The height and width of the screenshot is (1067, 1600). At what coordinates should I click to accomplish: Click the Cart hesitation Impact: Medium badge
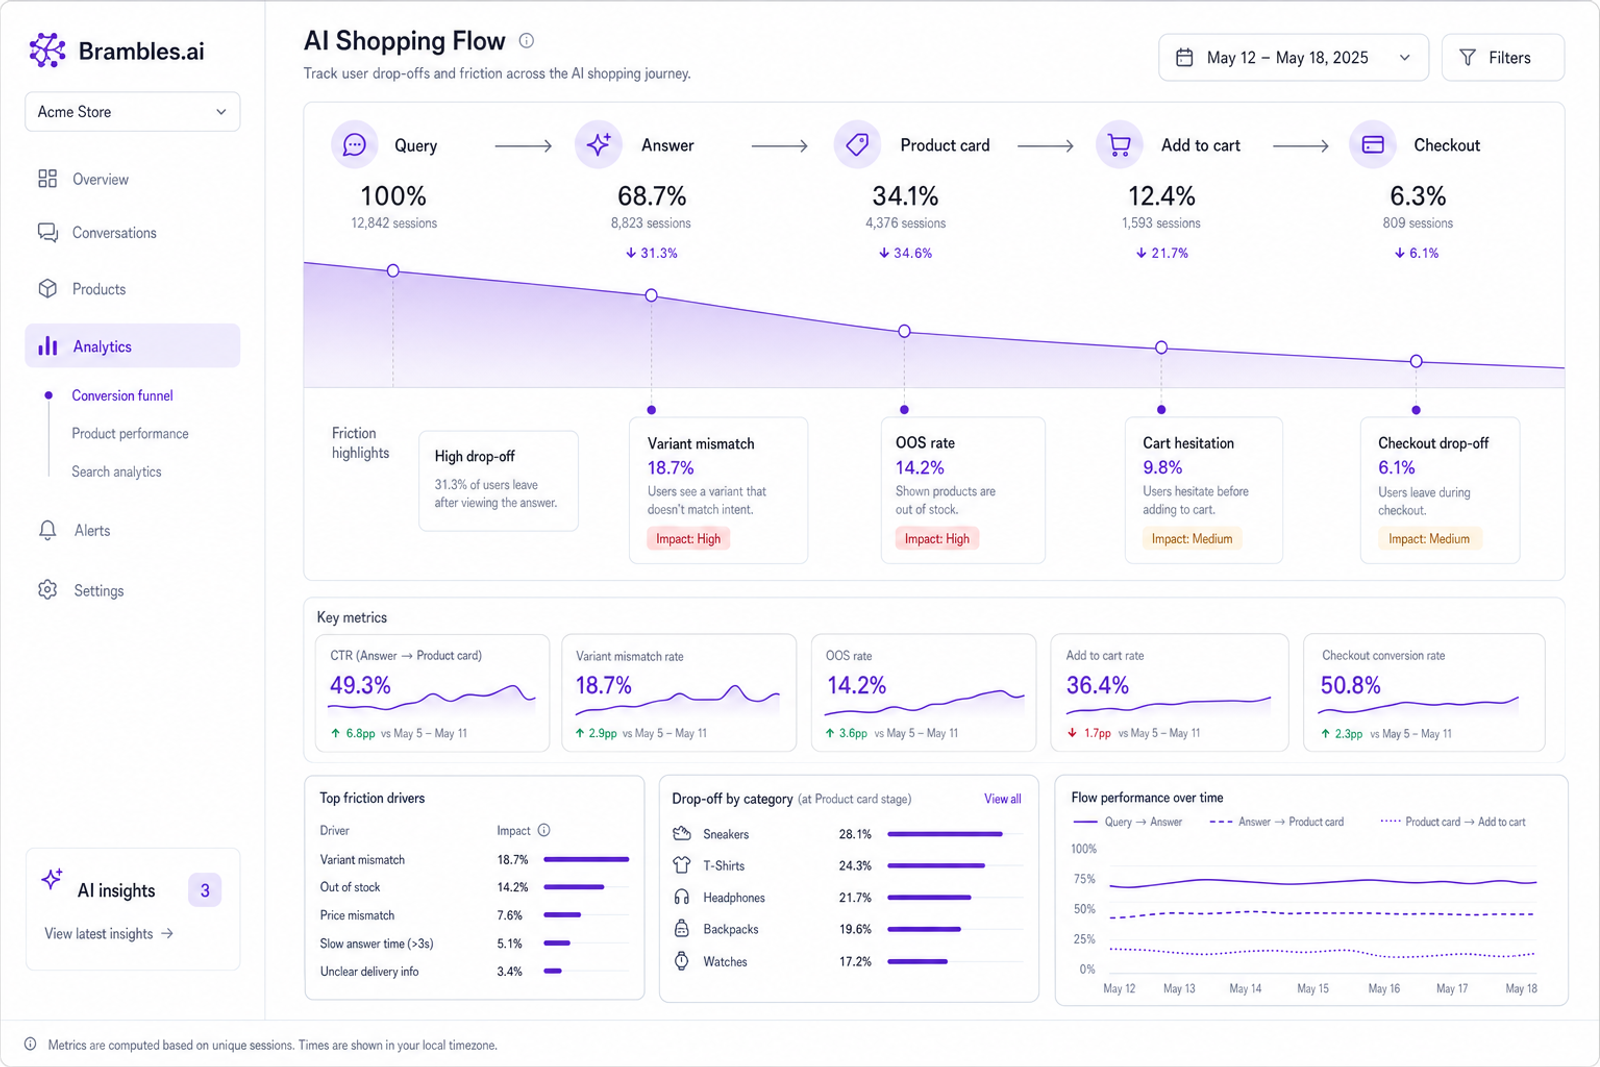pyautogui.click(x=1191, y=539)
